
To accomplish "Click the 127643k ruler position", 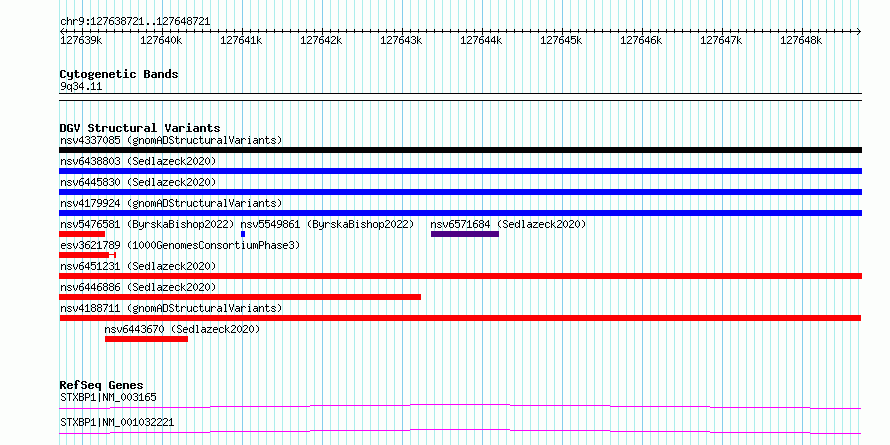I will click(401, 40).
